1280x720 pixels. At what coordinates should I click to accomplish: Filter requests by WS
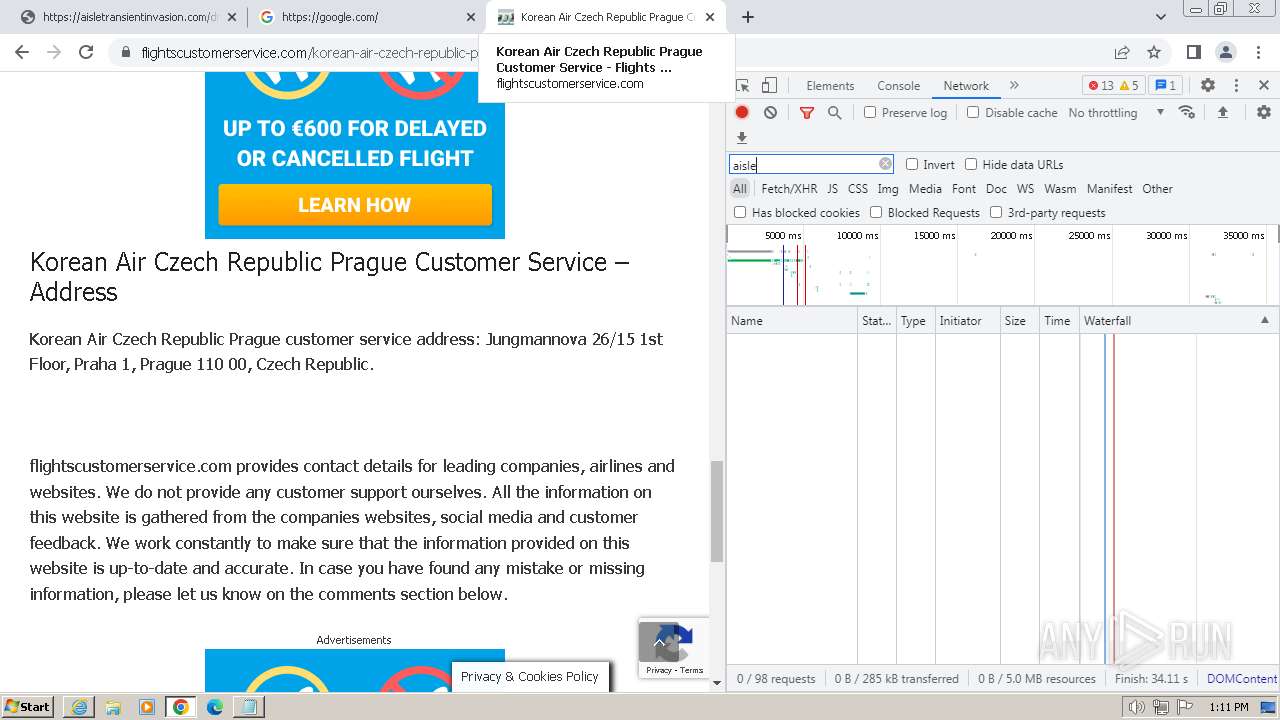[x=1025, y=188]
